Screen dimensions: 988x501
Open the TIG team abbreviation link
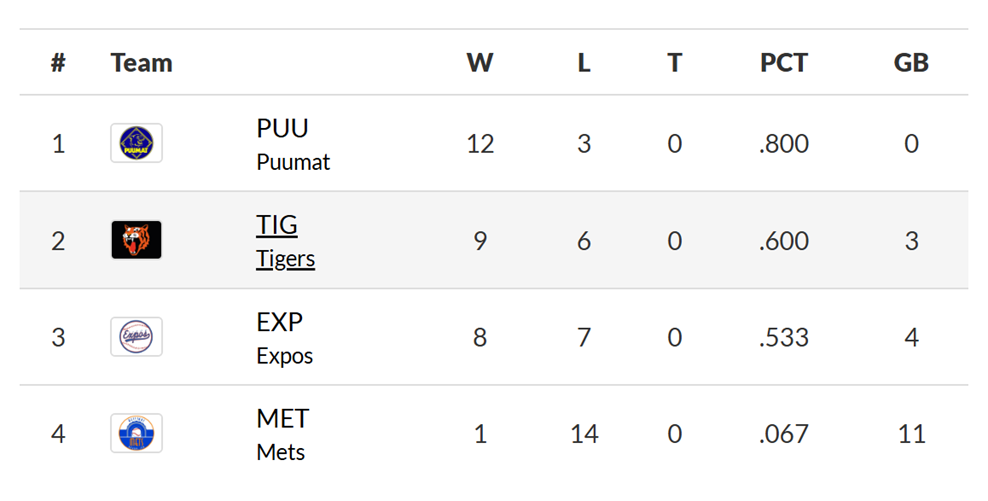click(x=277, y=225)
